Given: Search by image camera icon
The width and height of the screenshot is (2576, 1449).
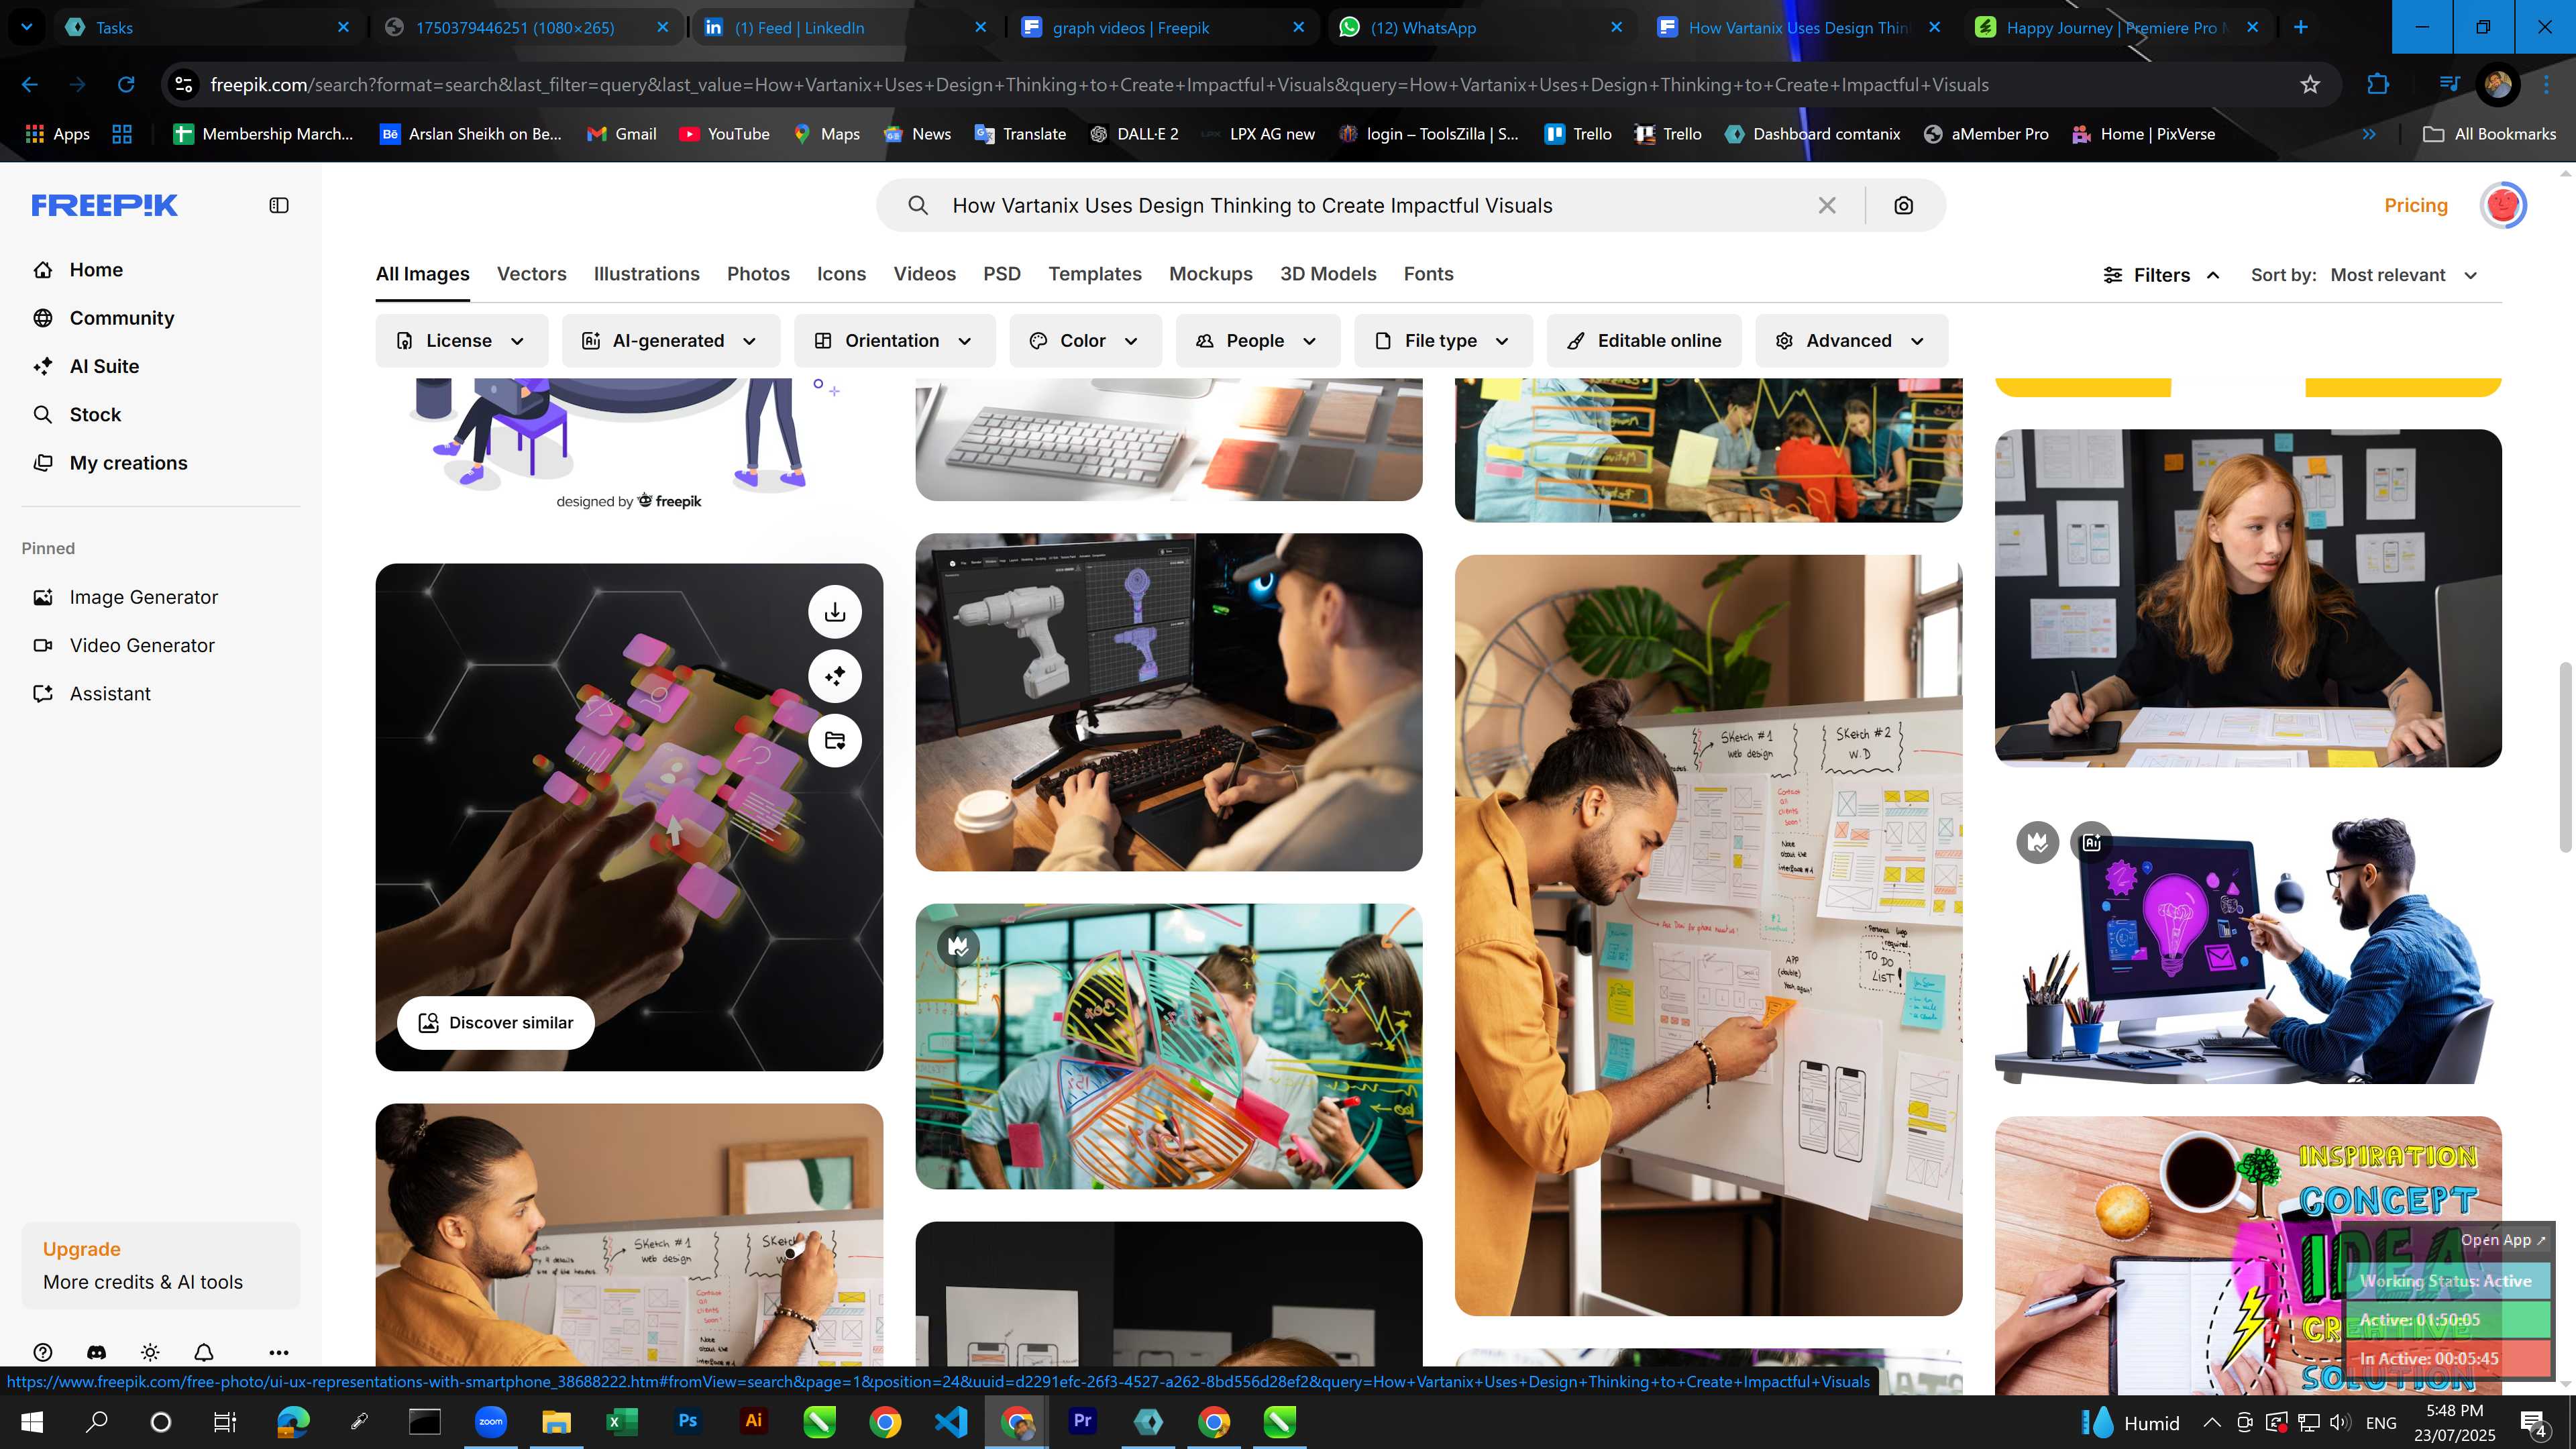Looking at the screenshot, I should [1903, 205].
